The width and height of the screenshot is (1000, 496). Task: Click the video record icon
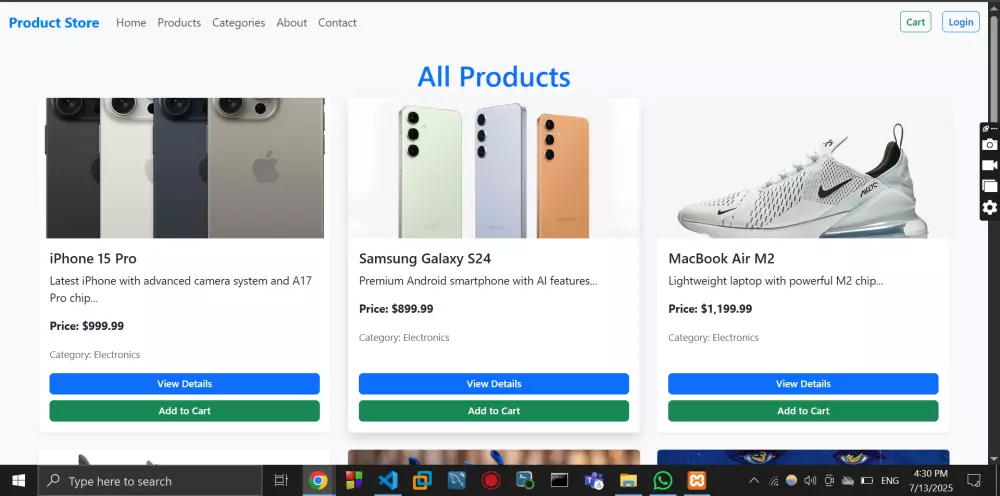[x=989, y=165]
